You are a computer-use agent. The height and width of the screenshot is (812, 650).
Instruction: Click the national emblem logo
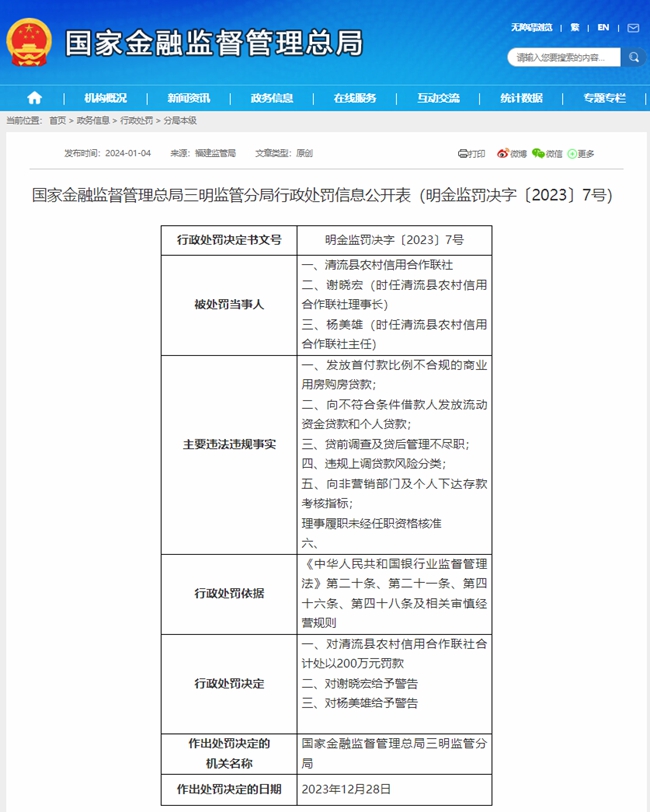[x=29, y=42]
